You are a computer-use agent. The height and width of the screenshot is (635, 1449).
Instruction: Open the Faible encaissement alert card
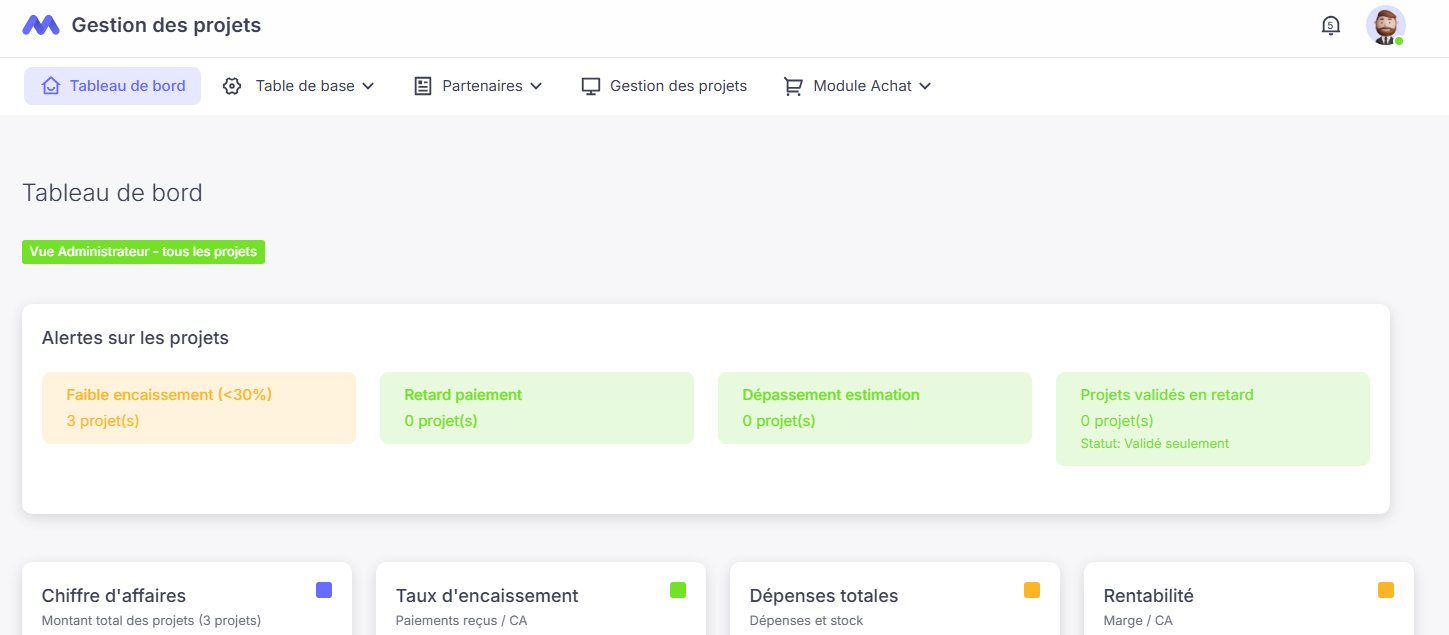point(198,408)
